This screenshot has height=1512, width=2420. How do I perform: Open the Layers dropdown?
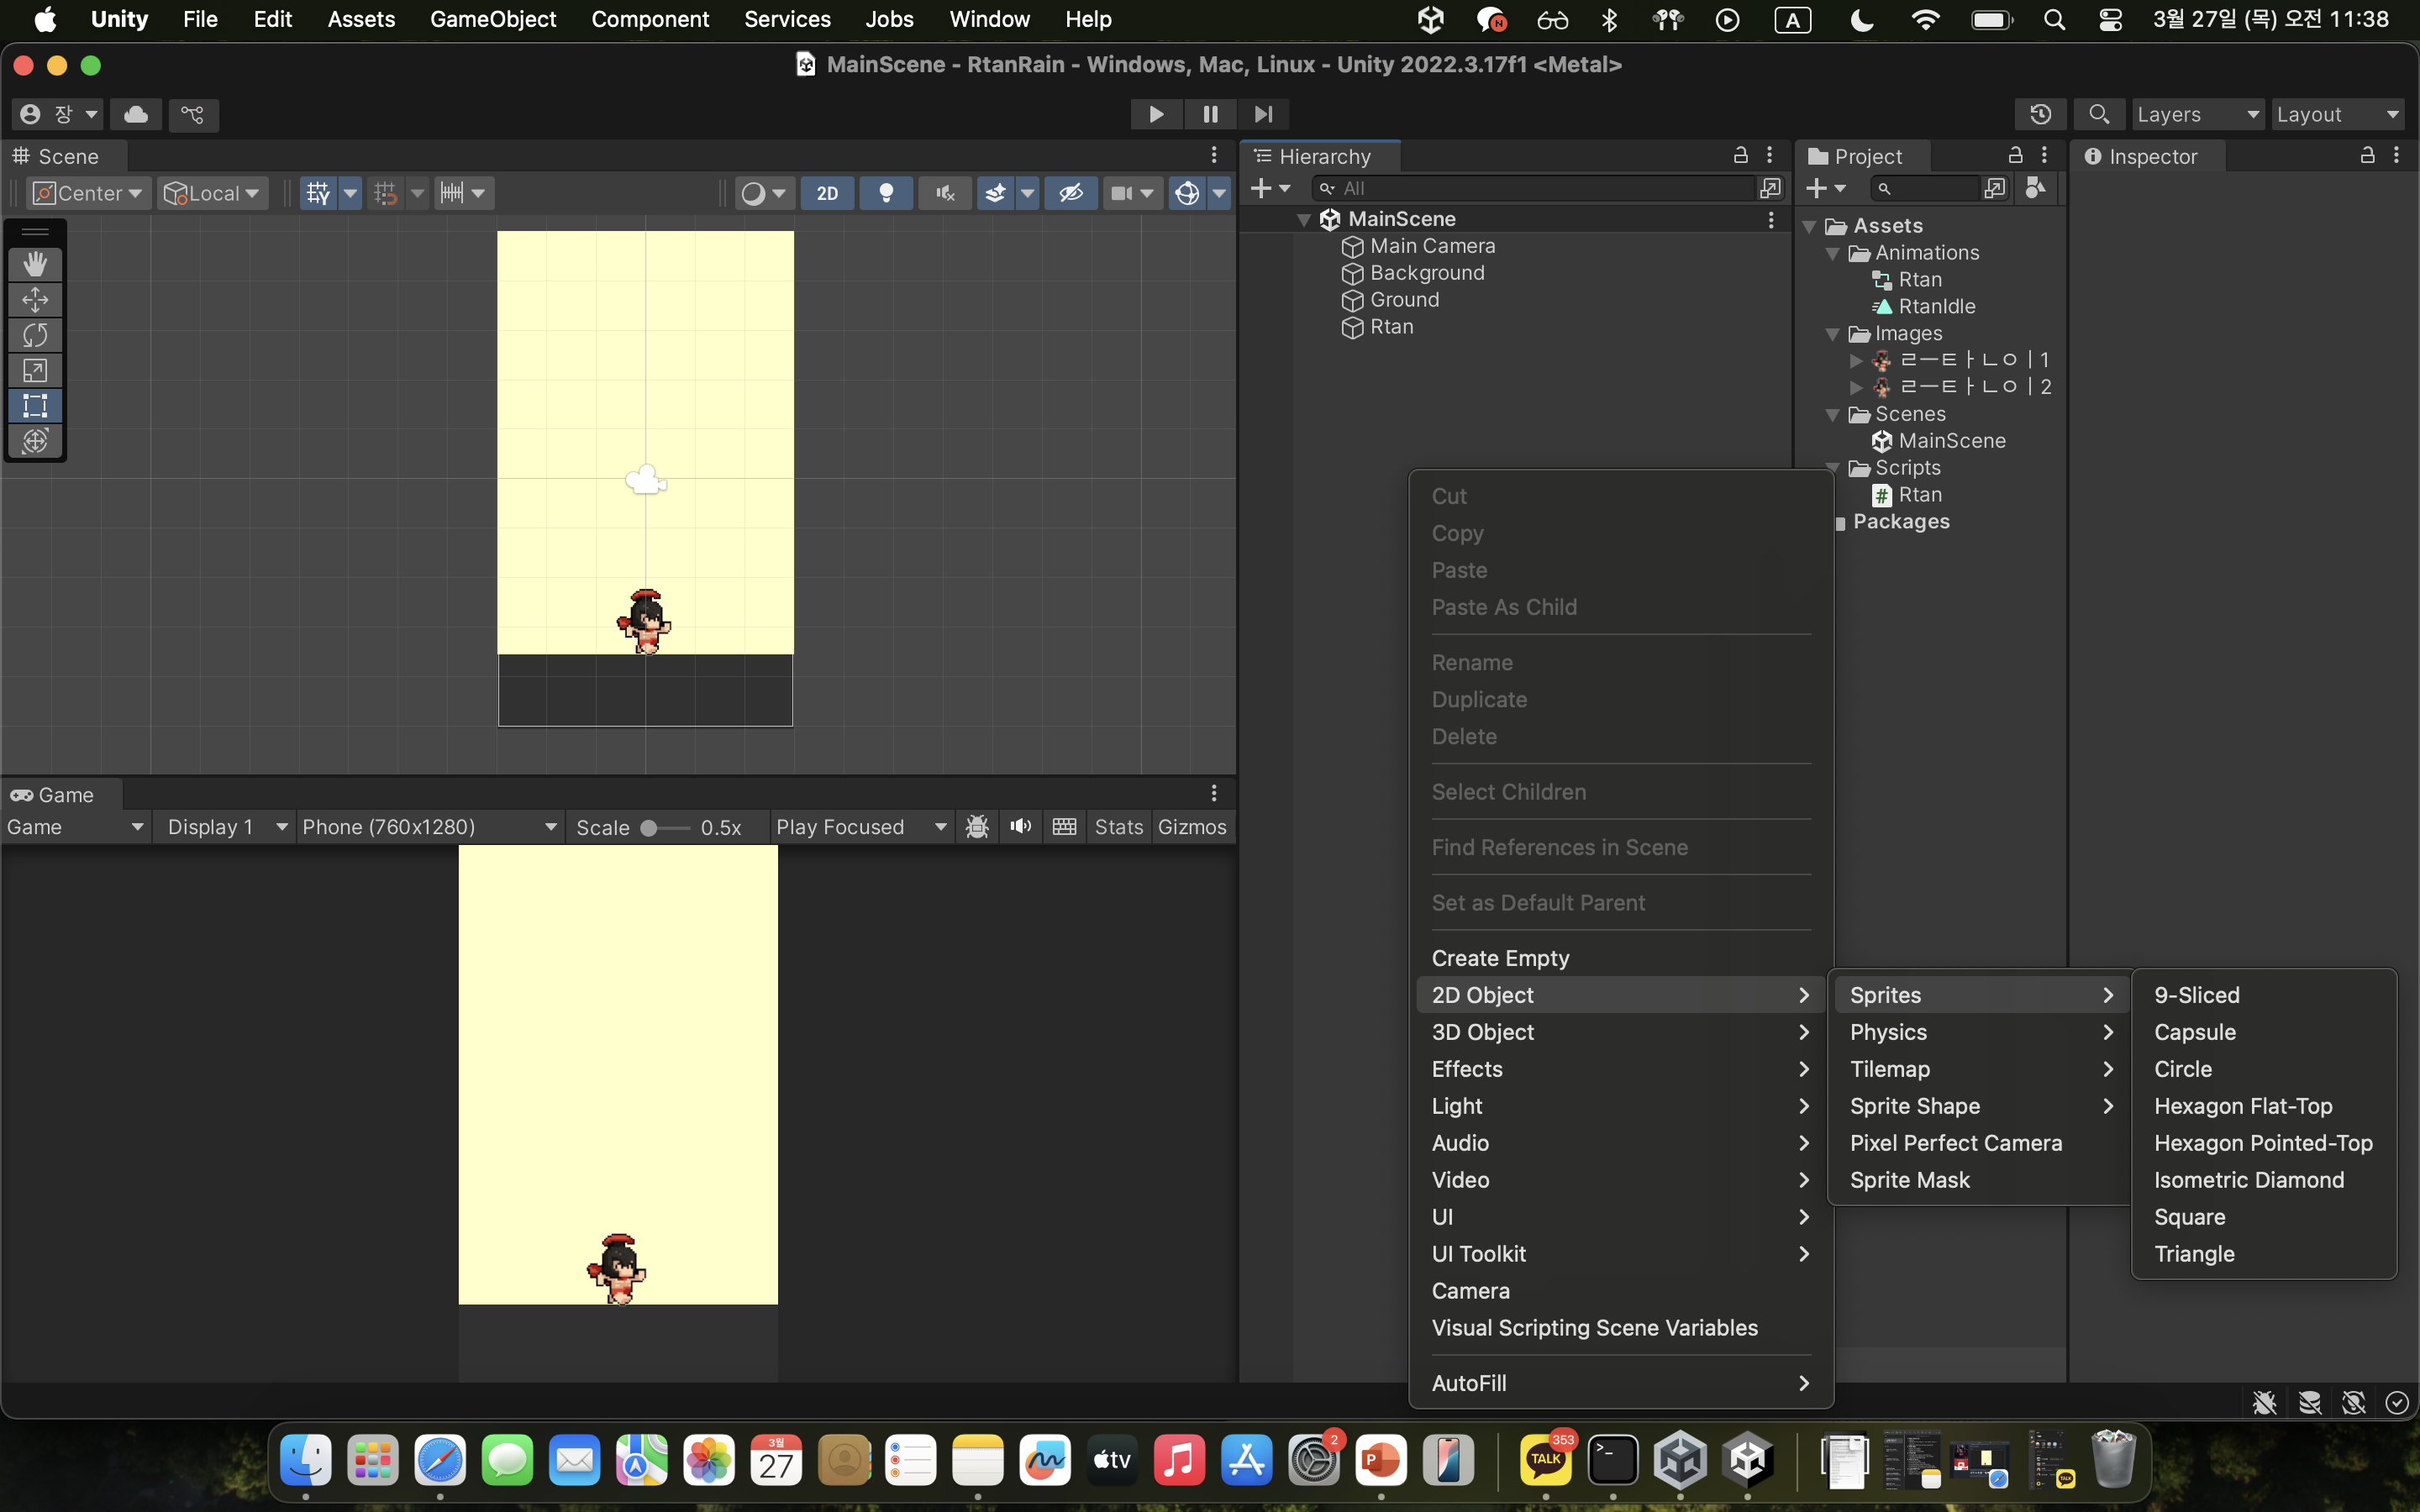coord(2197,114)
